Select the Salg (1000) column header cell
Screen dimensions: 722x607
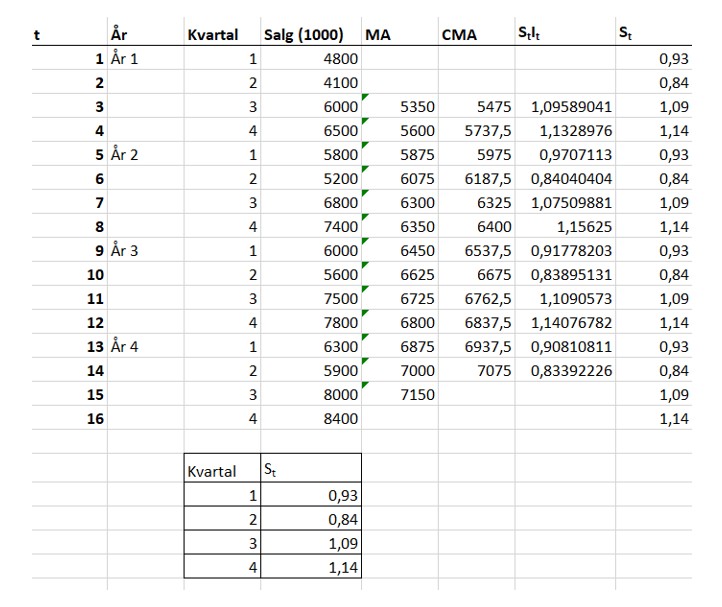coord(309,36)
